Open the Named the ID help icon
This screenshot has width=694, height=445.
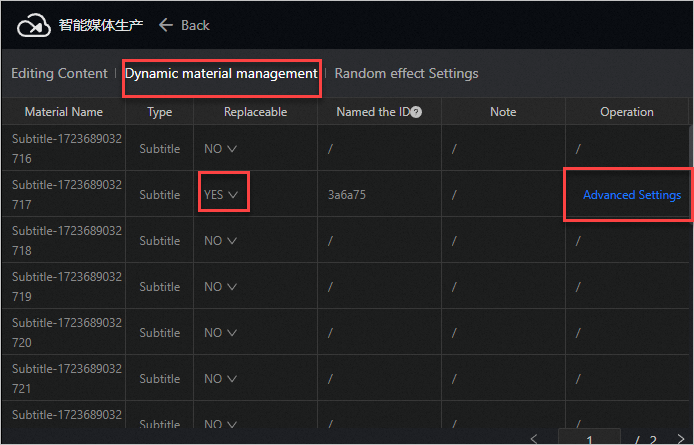pos(416,112)
